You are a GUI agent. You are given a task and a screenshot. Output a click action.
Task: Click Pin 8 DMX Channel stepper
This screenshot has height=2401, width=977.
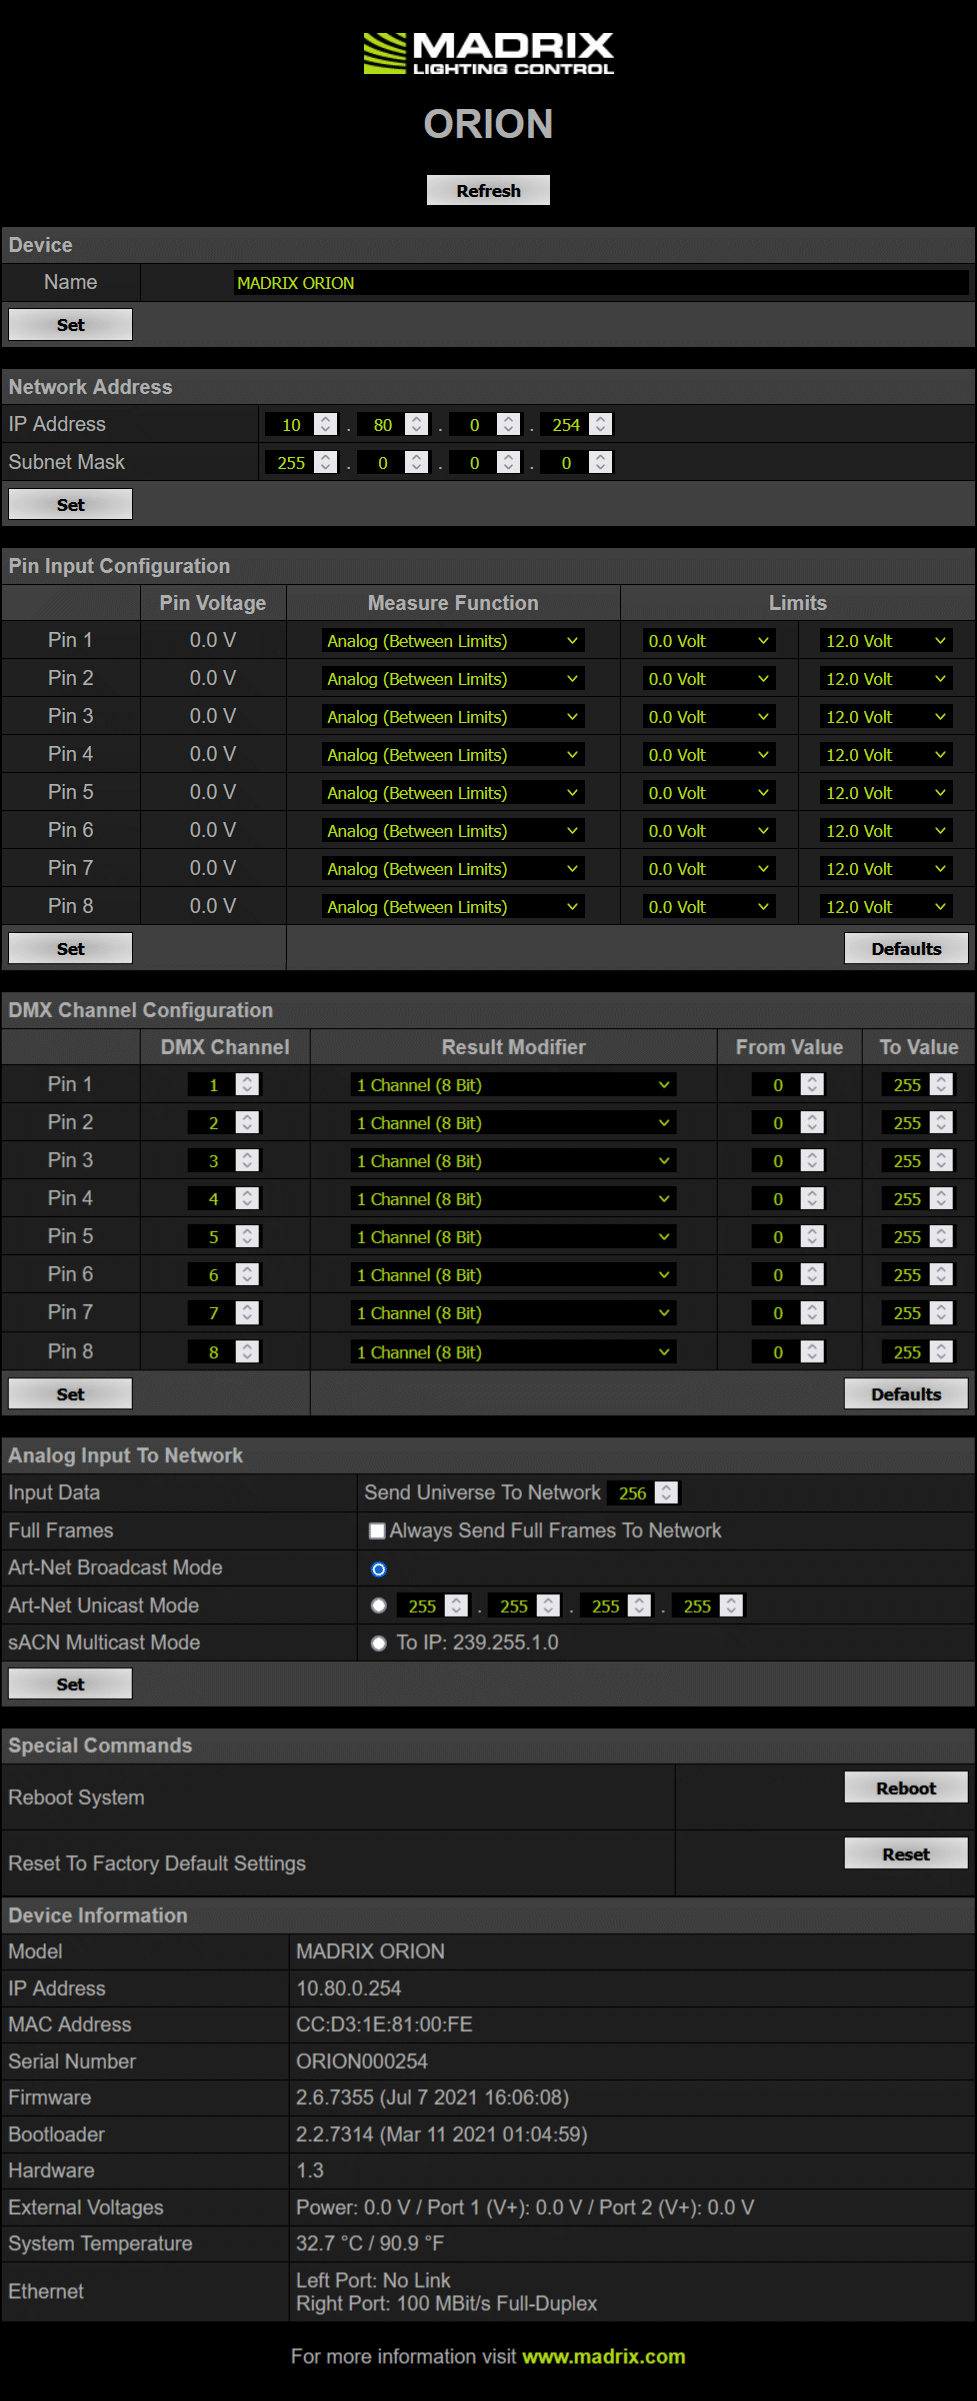(x=247, y=1352)
